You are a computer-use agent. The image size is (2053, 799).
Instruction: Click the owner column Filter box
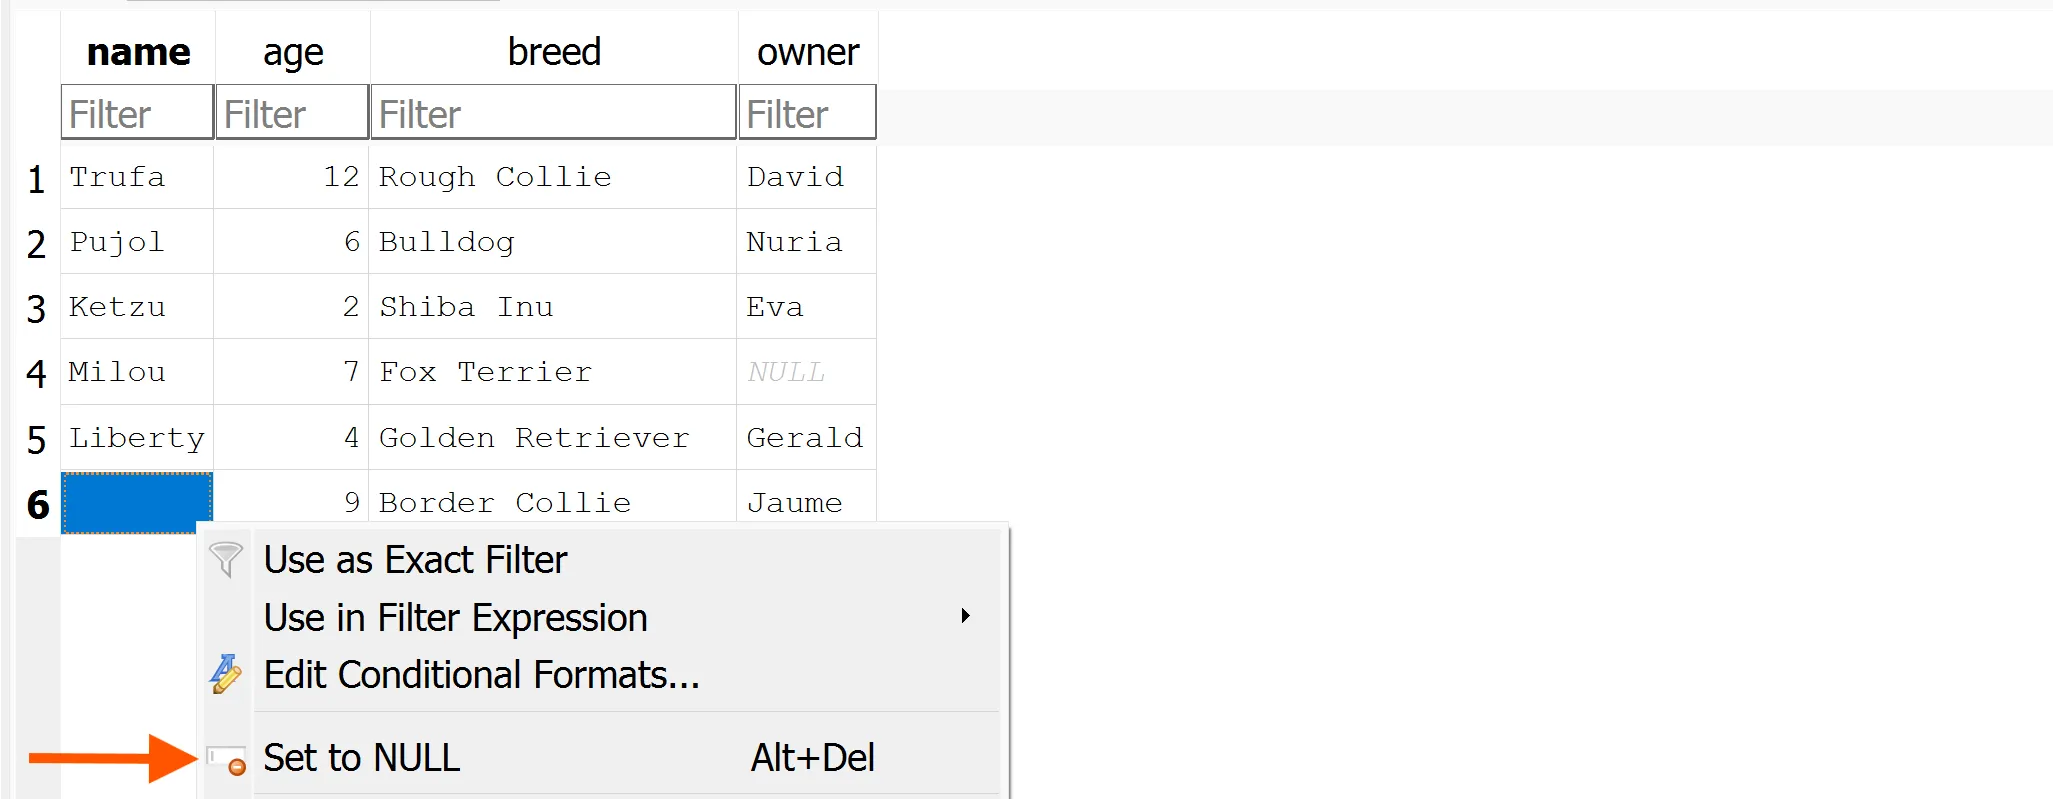tap(807, 113)
